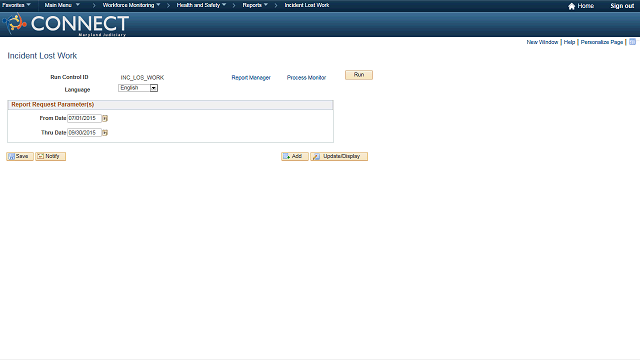Click the Report Request Parameter(s) header
This screenshot has height=360, width=640.
pyautogui.click(x=53, y=104)
